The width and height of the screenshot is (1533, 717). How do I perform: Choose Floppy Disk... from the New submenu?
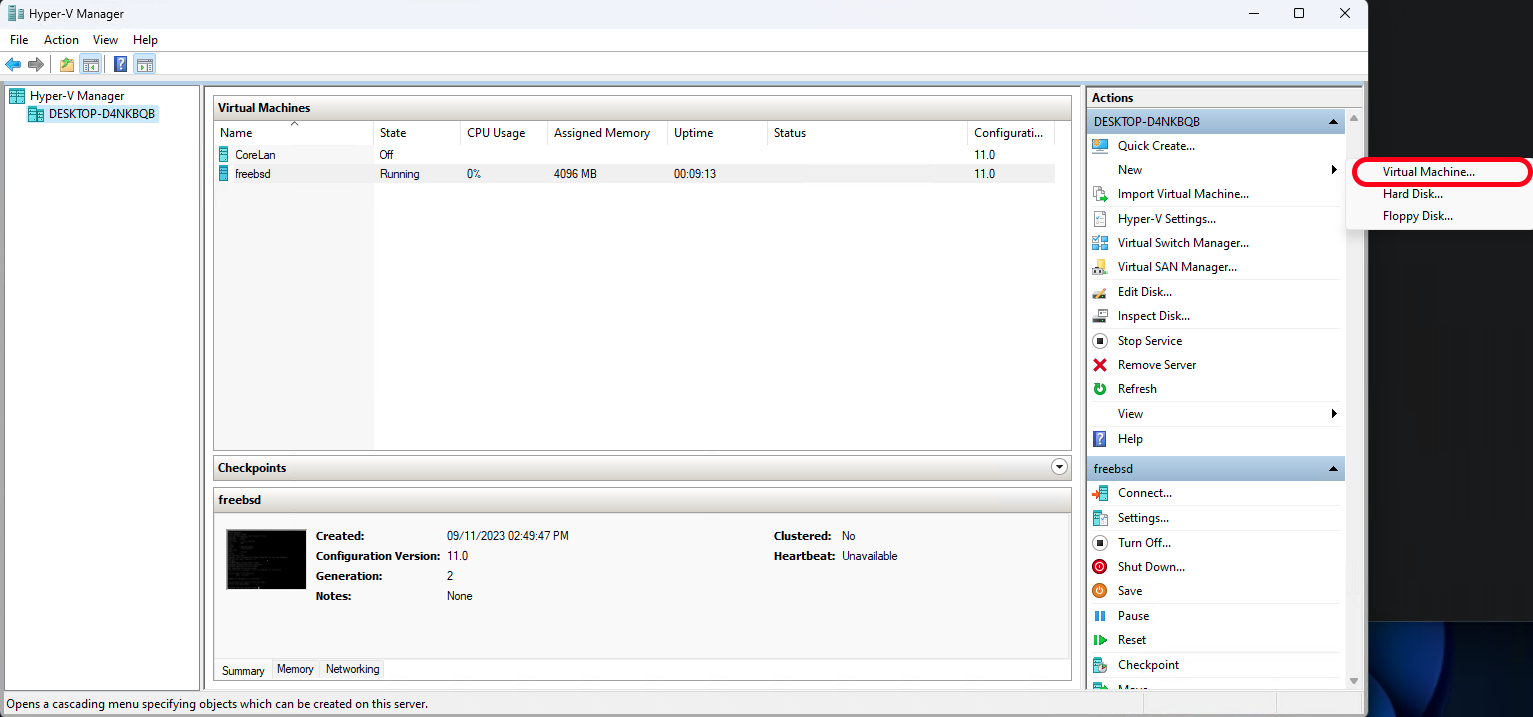(x=1417, y=216)
